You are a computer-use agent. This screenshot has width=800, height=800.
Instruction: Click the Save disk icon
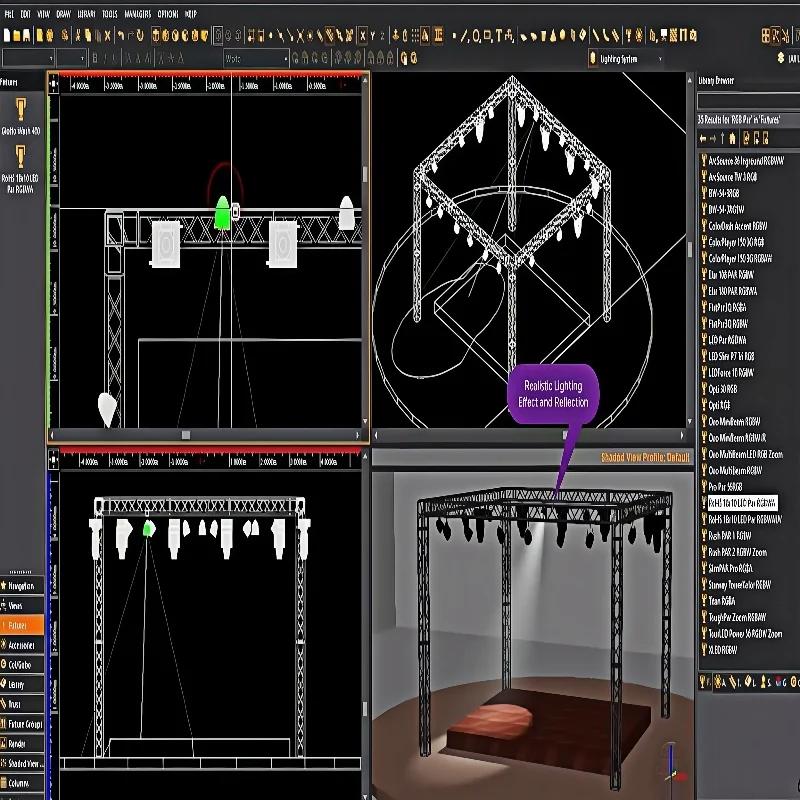(27, 35)
